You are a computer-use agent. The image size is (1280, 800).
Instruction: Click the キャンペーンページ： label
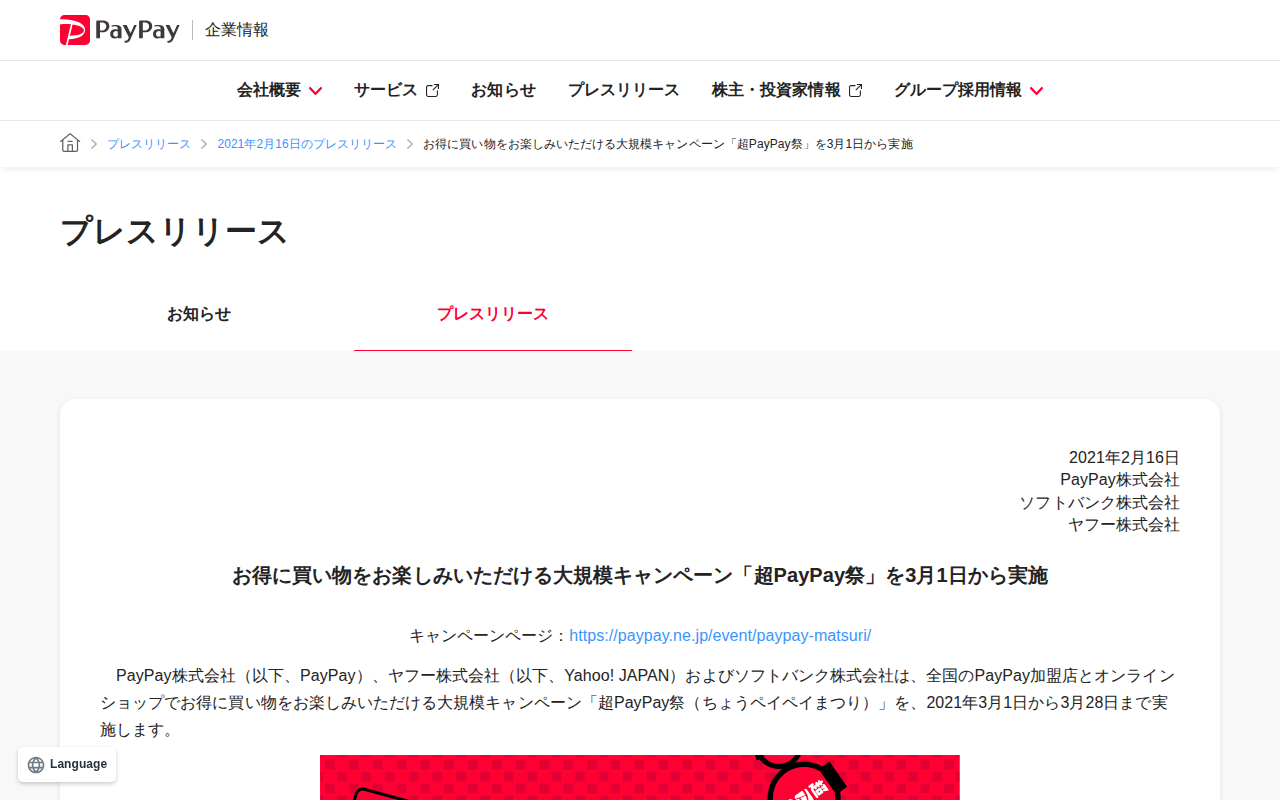point(489,636)
